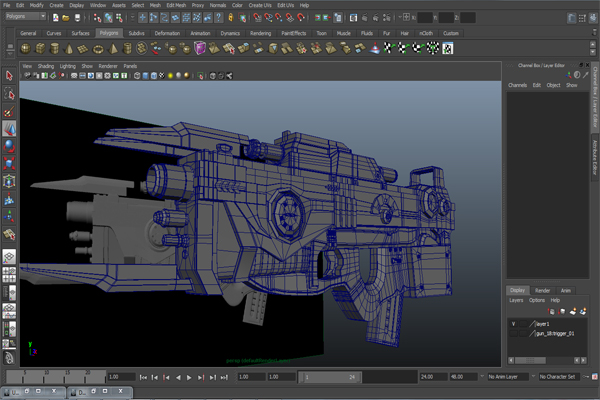Toggle textured checker display in viewport
The image size is (600, 400).
162,76
